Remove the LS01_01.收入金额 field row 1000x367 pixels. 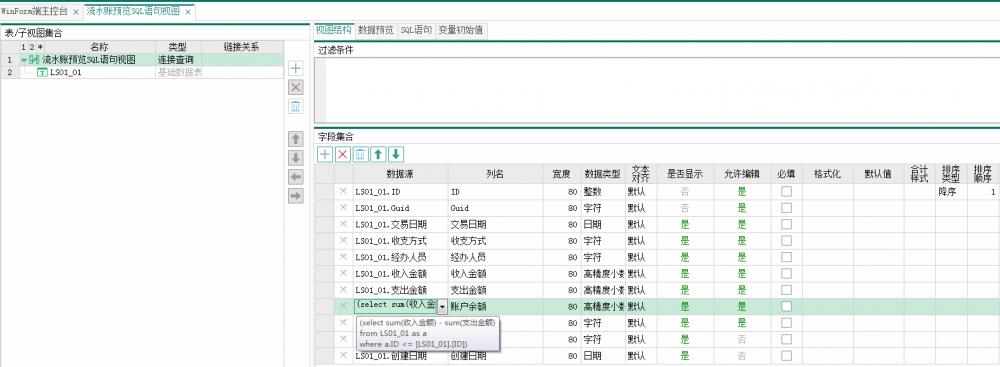343,273
